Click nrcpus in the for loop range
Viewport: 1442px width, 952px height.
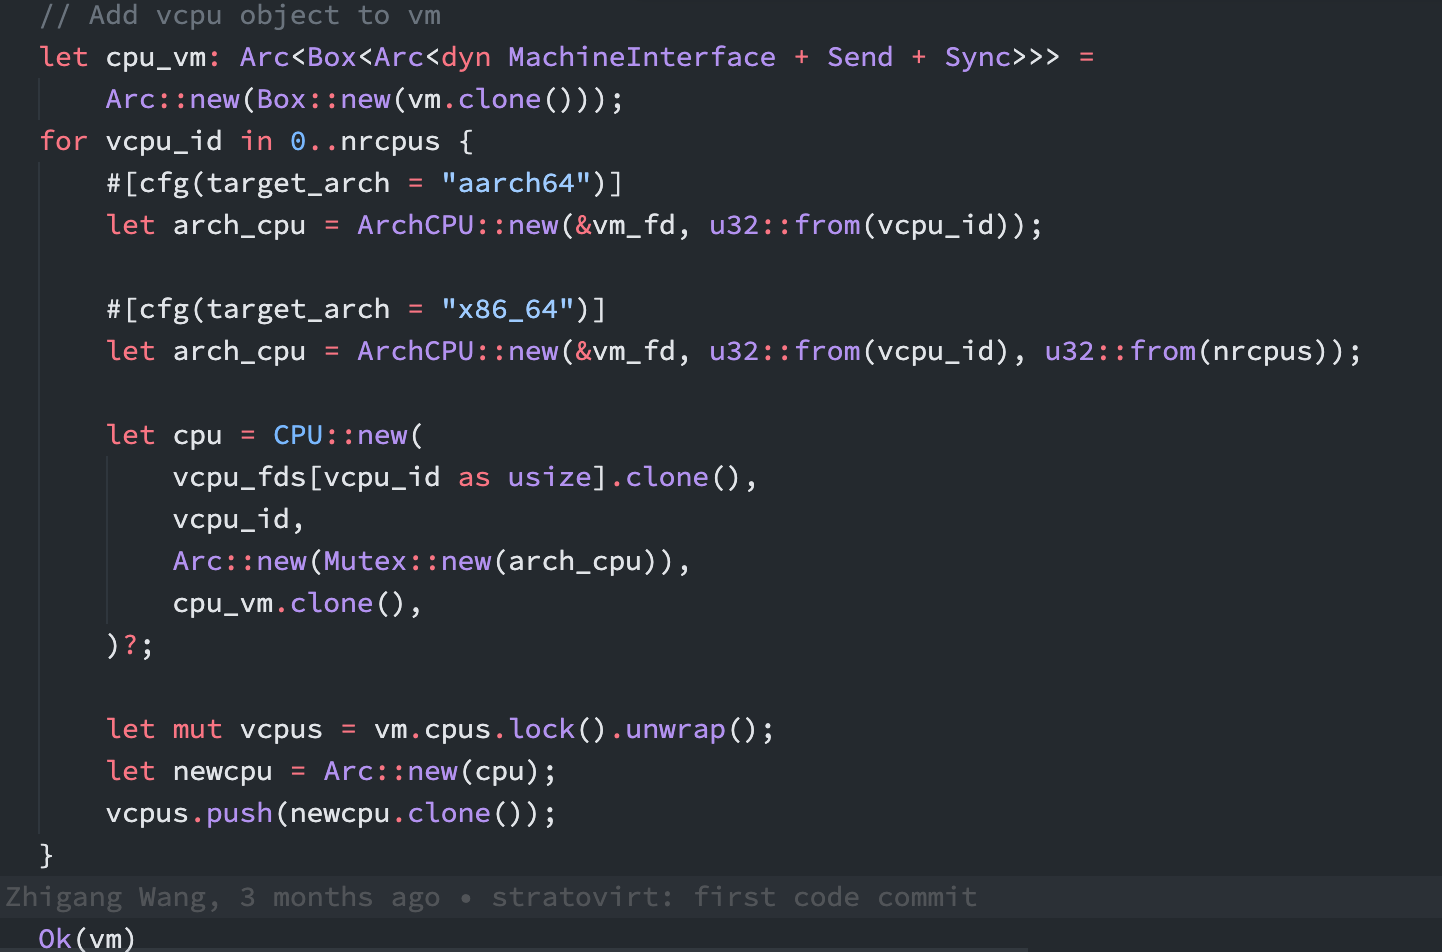tap(390, 142)
